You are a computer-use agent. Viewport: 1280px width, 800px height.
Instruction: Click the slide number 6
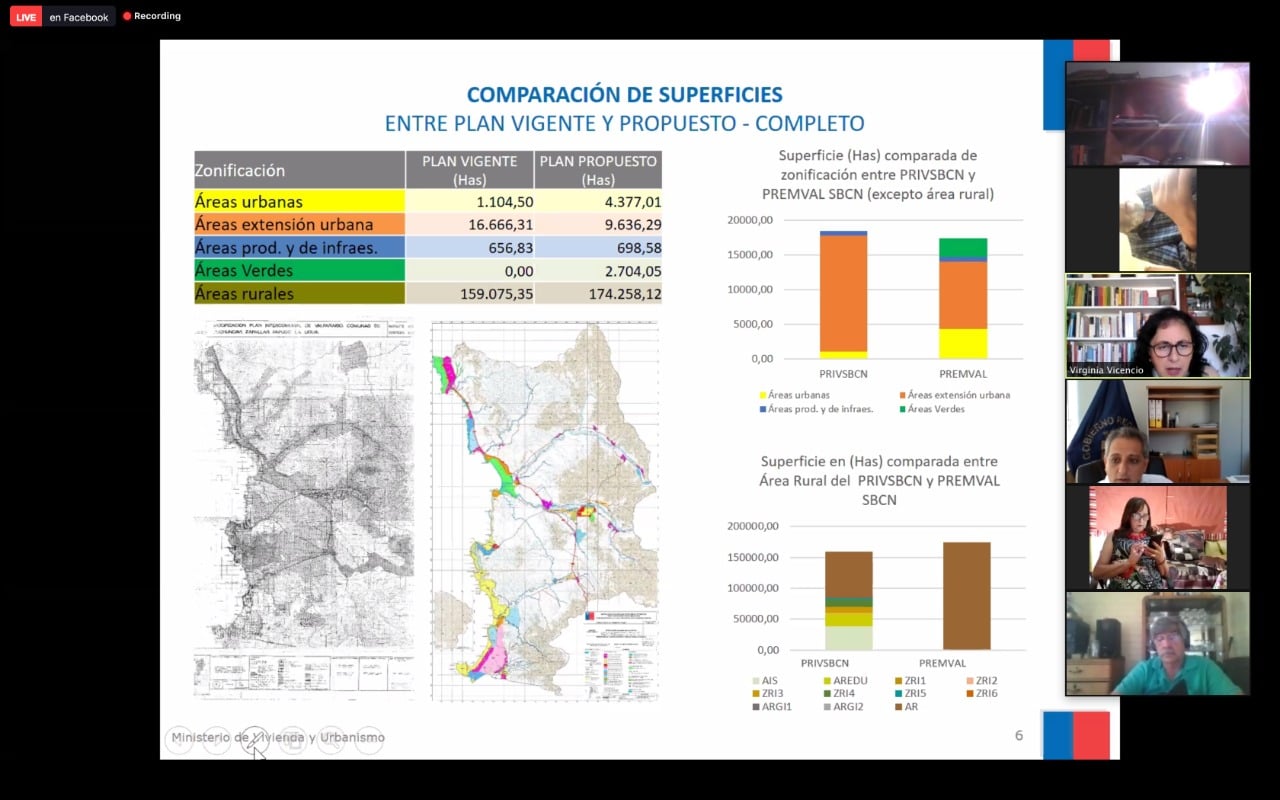pos(1019,735)
